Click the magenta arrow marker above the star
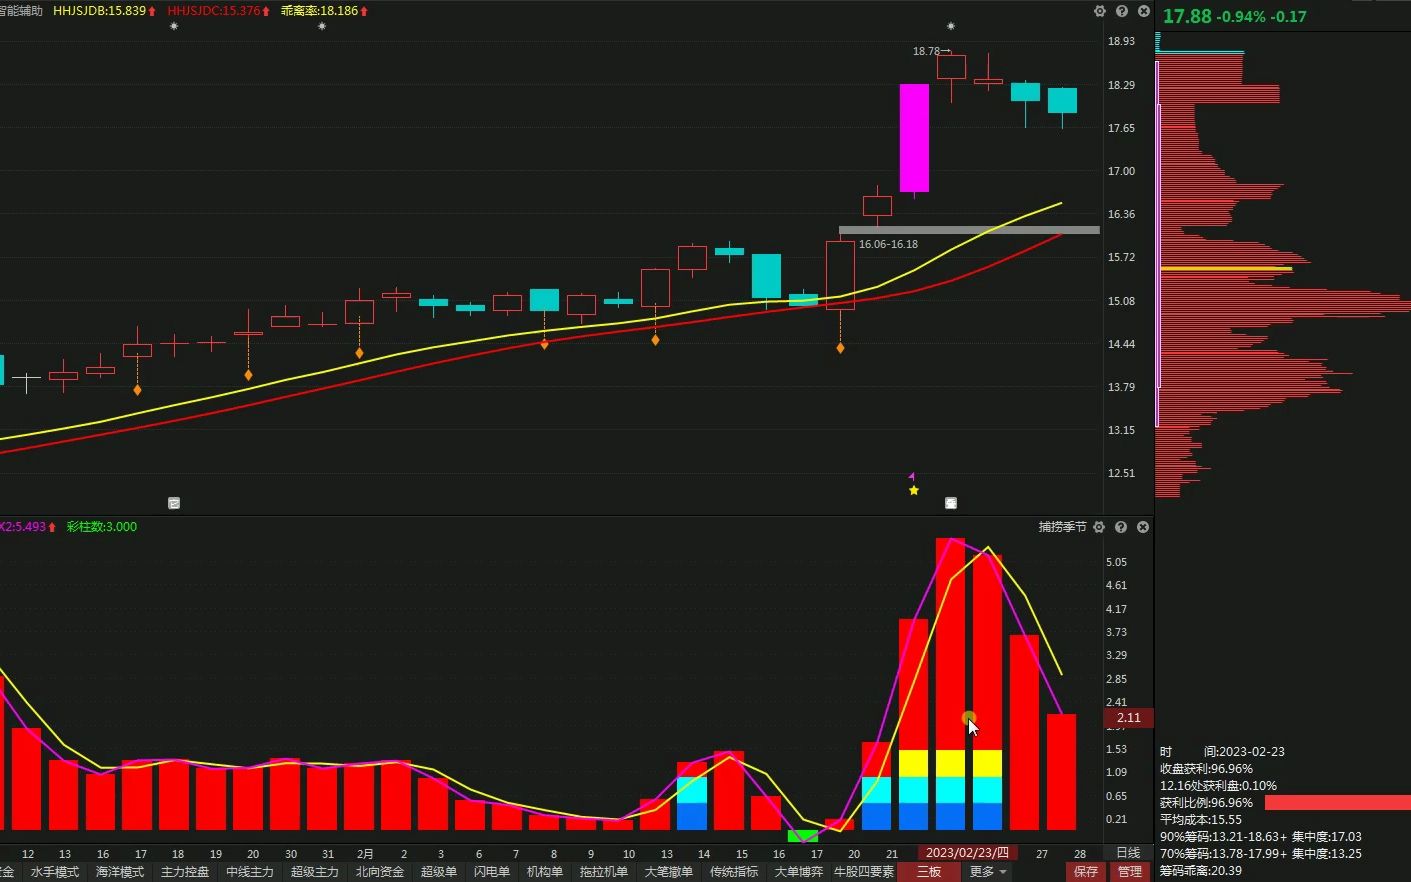 (x=912, y=475)
